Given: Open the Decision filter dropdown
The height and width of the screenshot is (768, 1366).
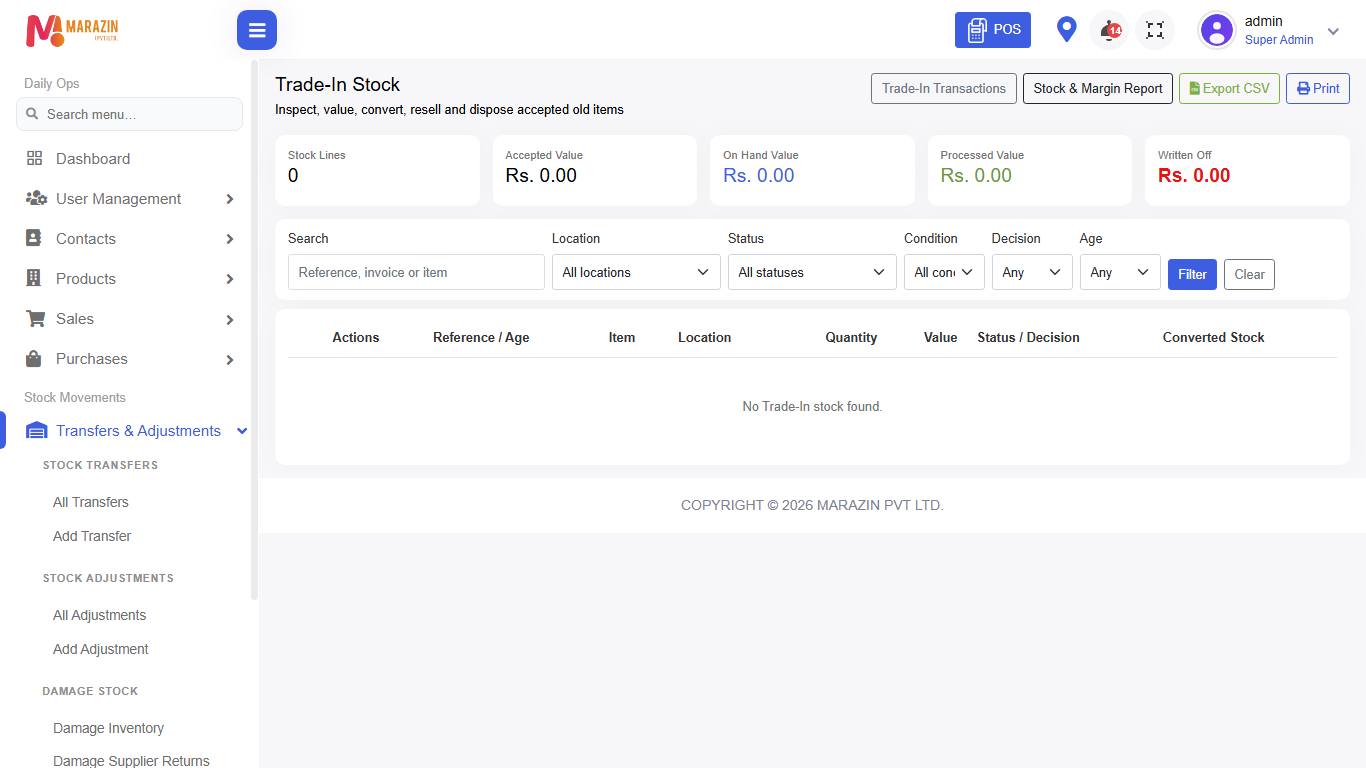Looking at the screenshot, I should click(x=1032, y=272).
